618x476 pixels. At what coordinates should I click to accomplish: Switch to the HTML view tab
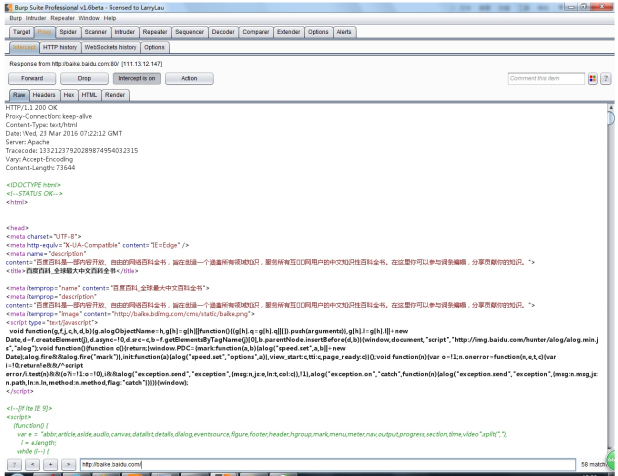point(89,95)
